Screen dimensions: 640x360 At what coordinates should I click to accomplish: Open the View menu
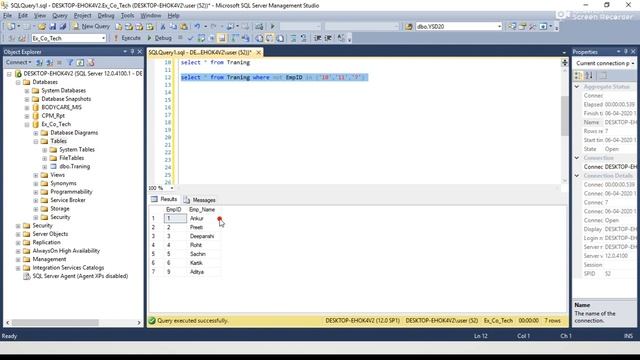click(40, 16)
